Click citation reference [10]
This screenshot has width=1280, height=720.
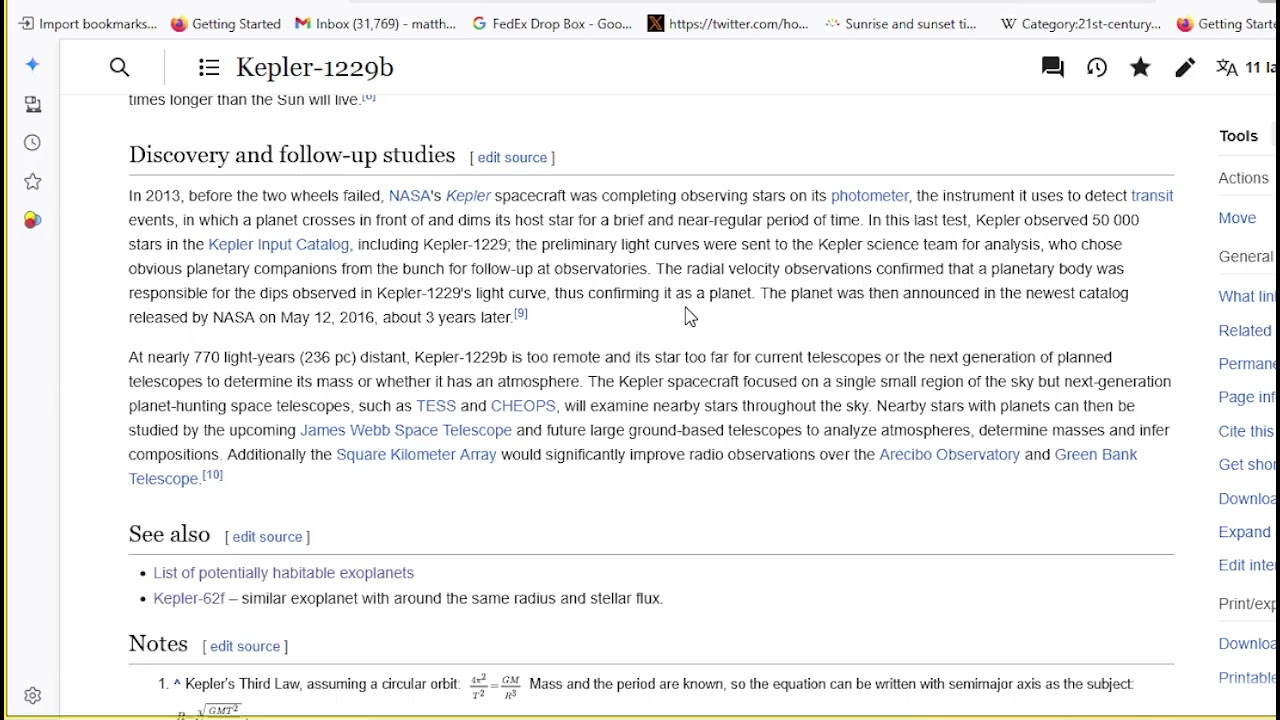(x=212, y=475)
